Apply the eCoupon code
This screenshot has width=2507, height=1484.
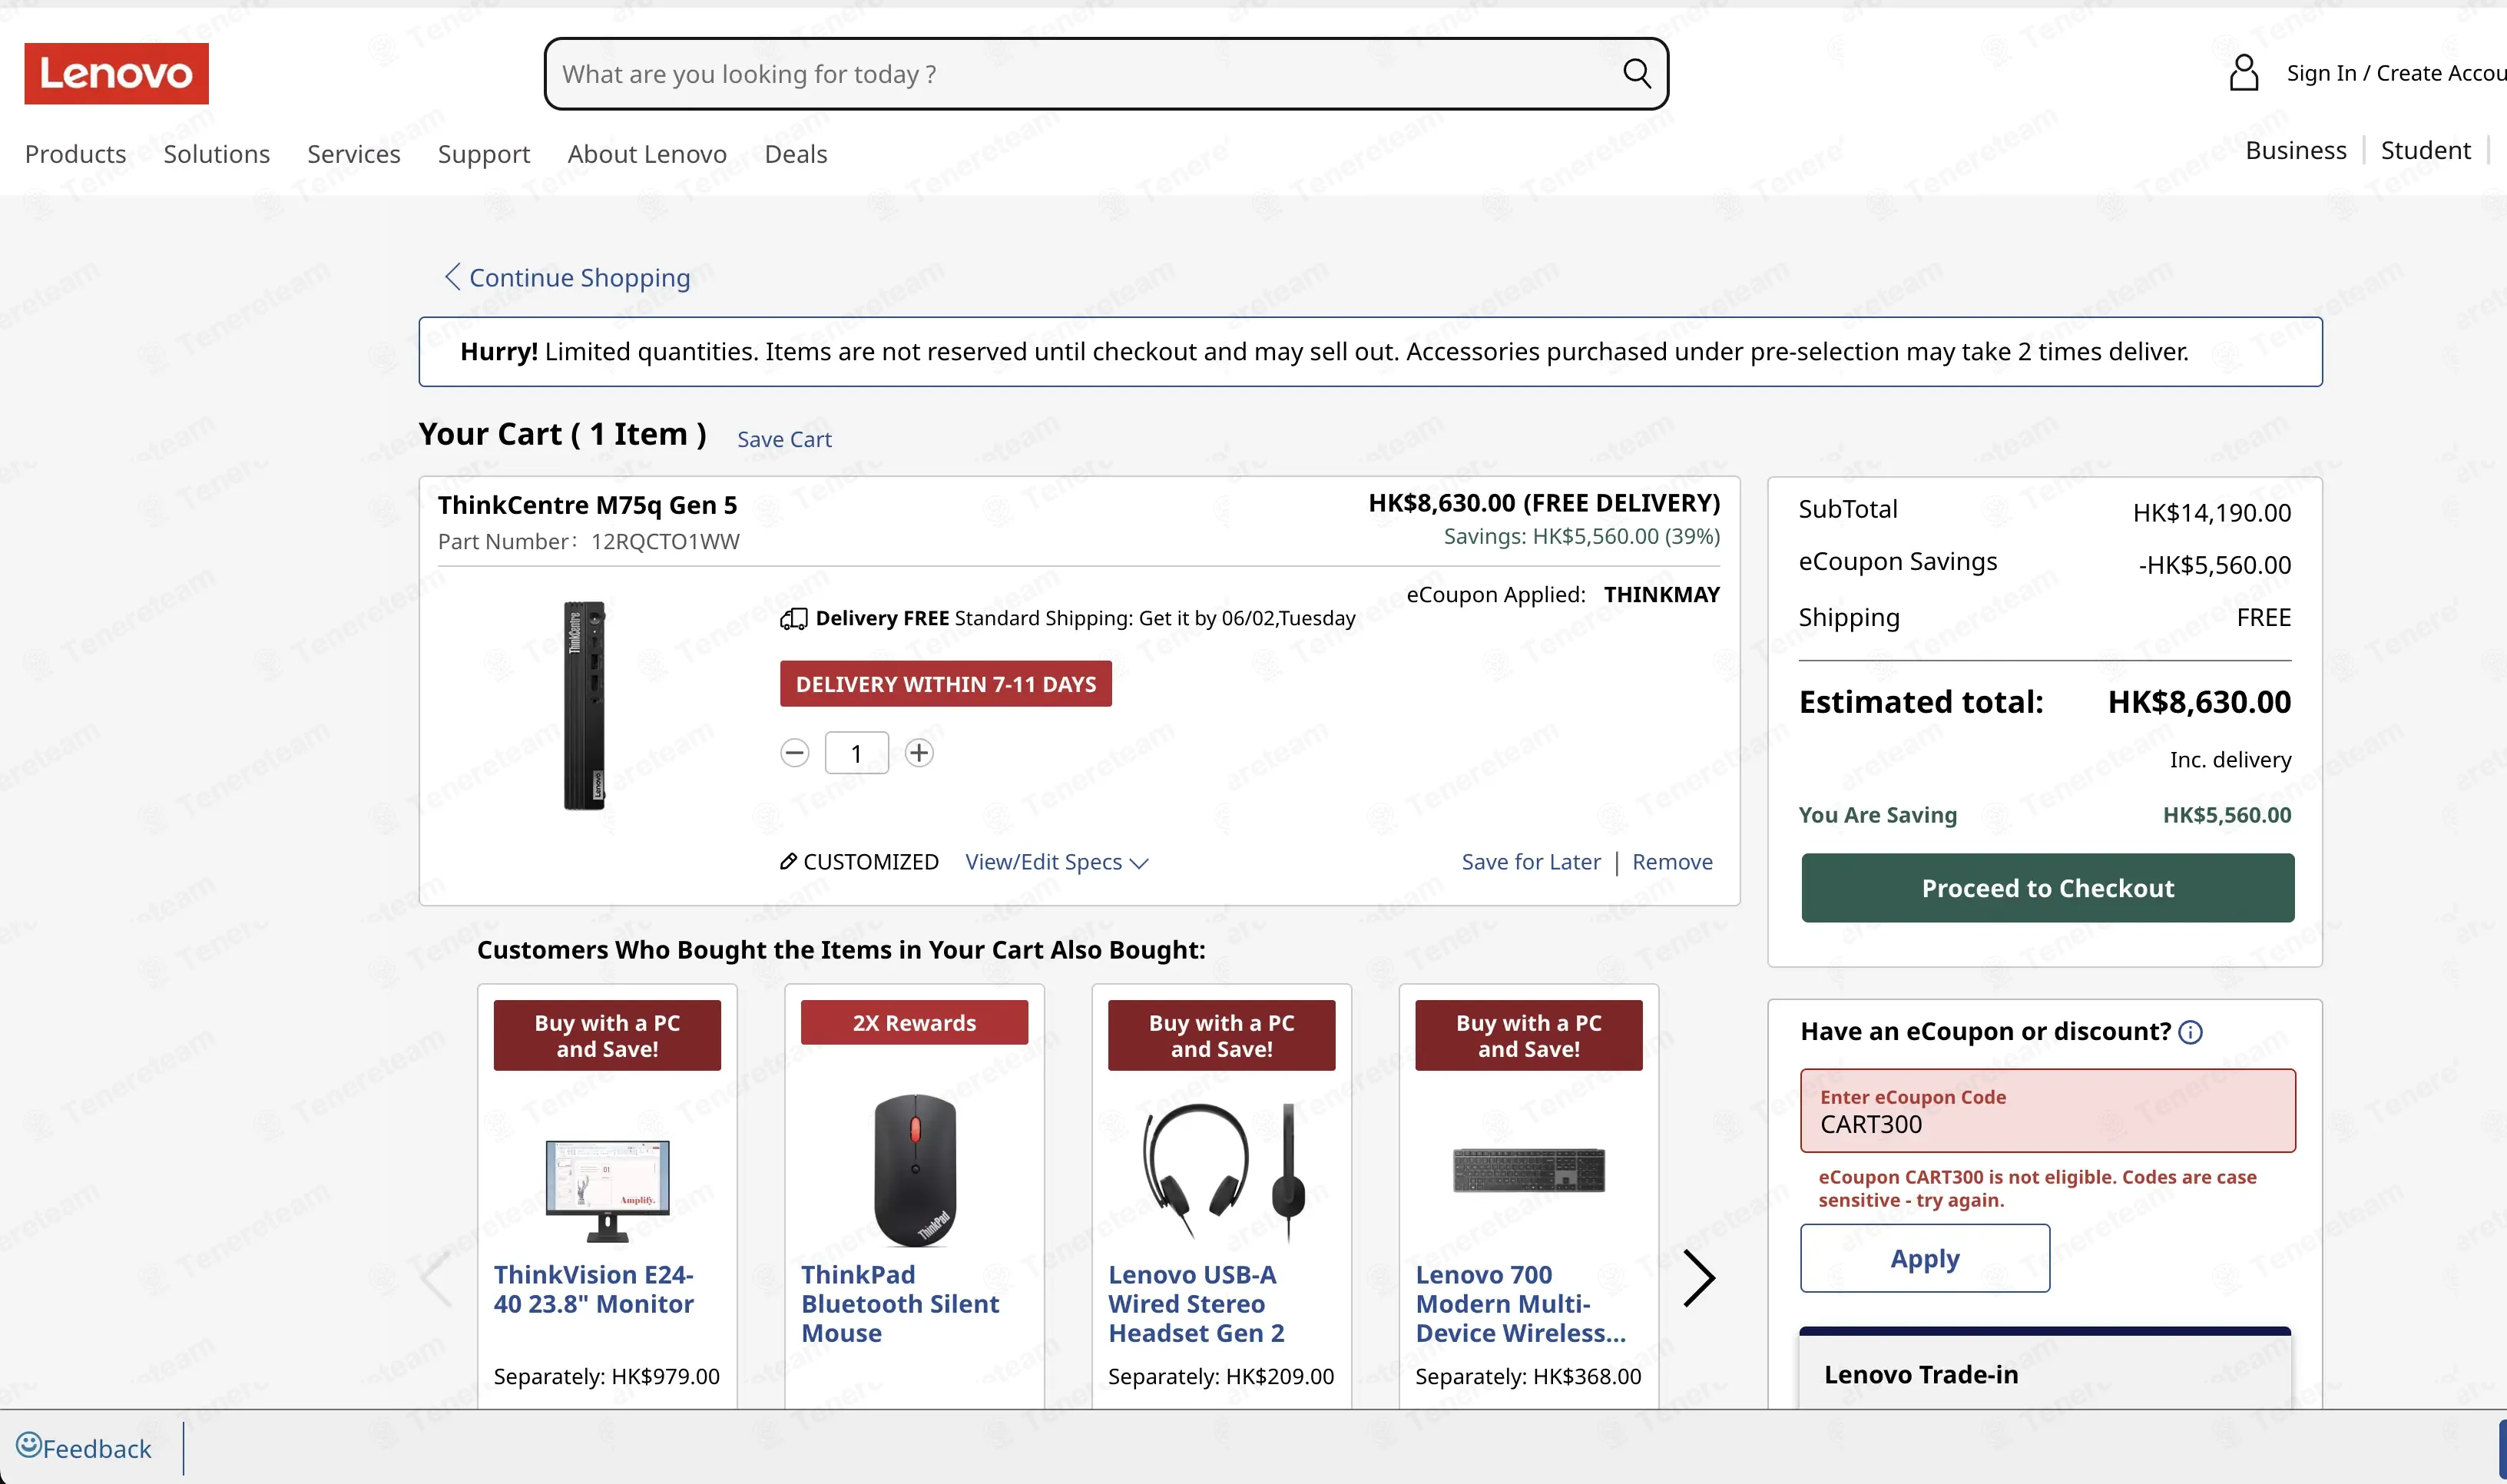(x=1924, y=1258)
